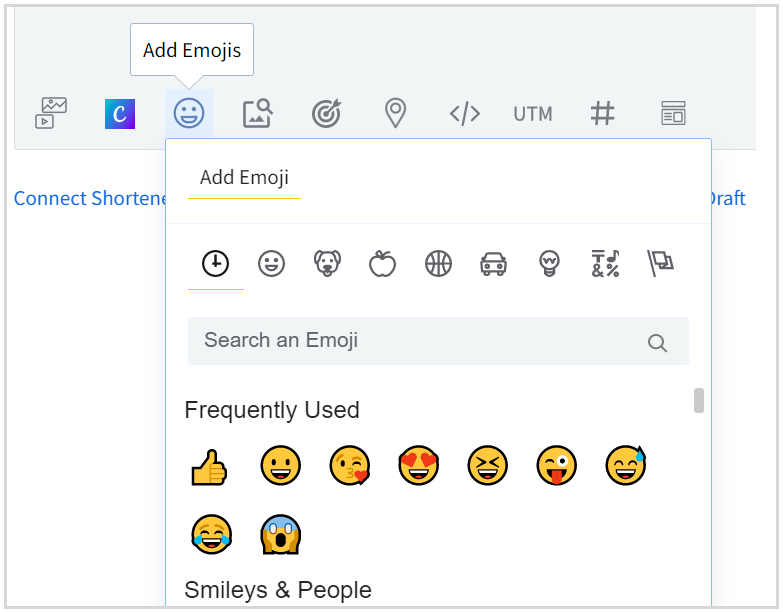
Task: Open the Canva design icon
Action: [x=120, y=113]
